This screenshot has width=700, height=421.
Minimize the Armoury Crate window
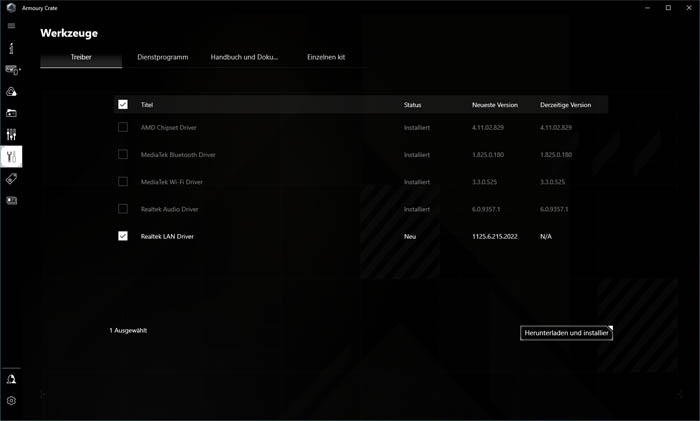point(647,8)
